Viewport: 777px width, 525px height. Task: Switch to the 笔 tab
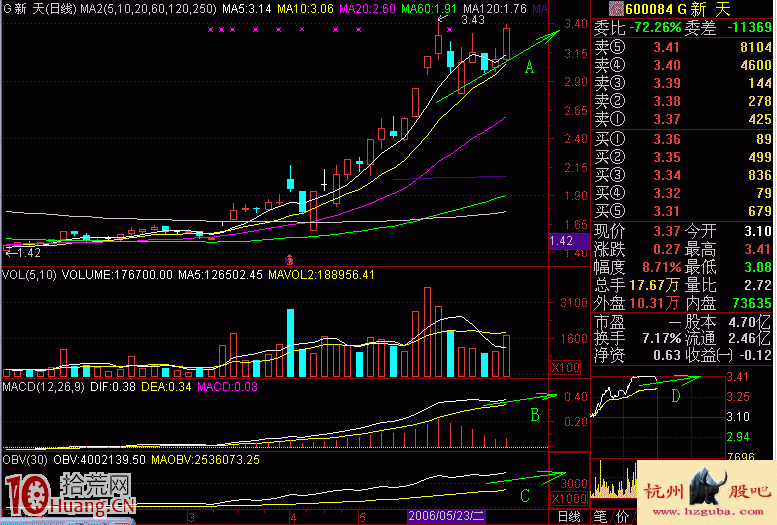coord(601,516)
